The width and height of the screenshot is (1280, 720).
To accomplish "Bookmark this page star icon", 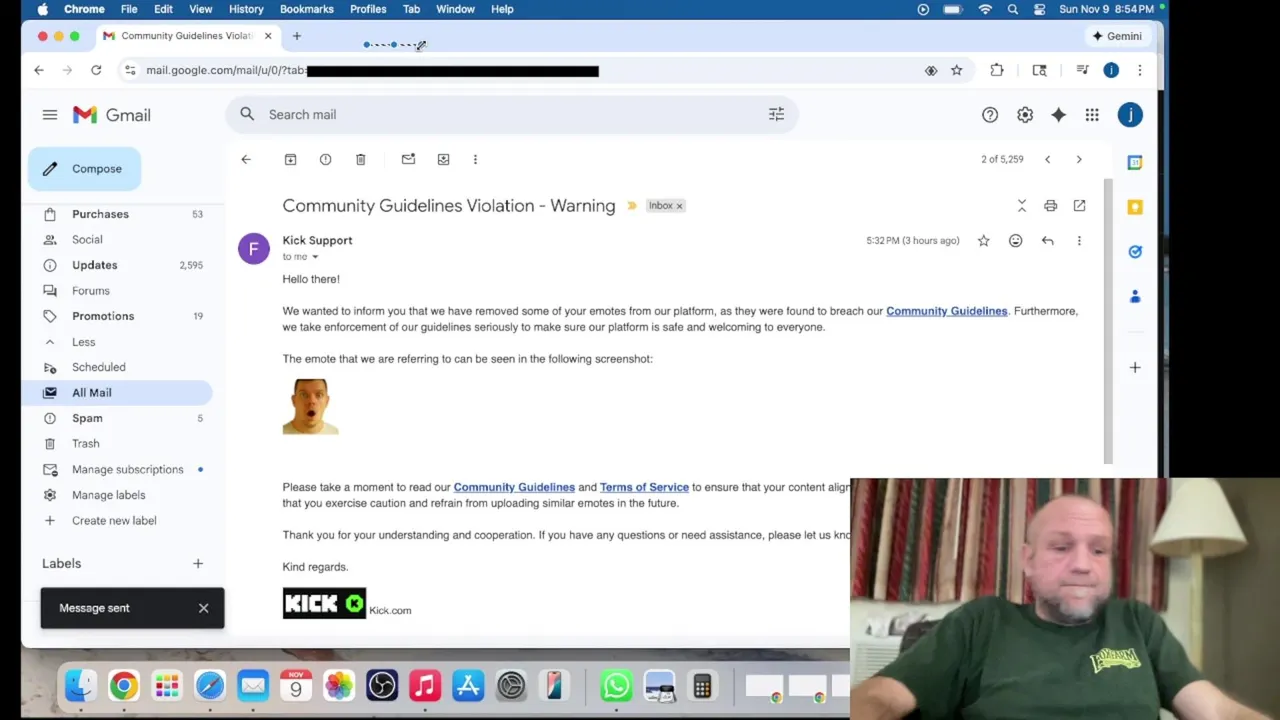I will coord(957,70).
